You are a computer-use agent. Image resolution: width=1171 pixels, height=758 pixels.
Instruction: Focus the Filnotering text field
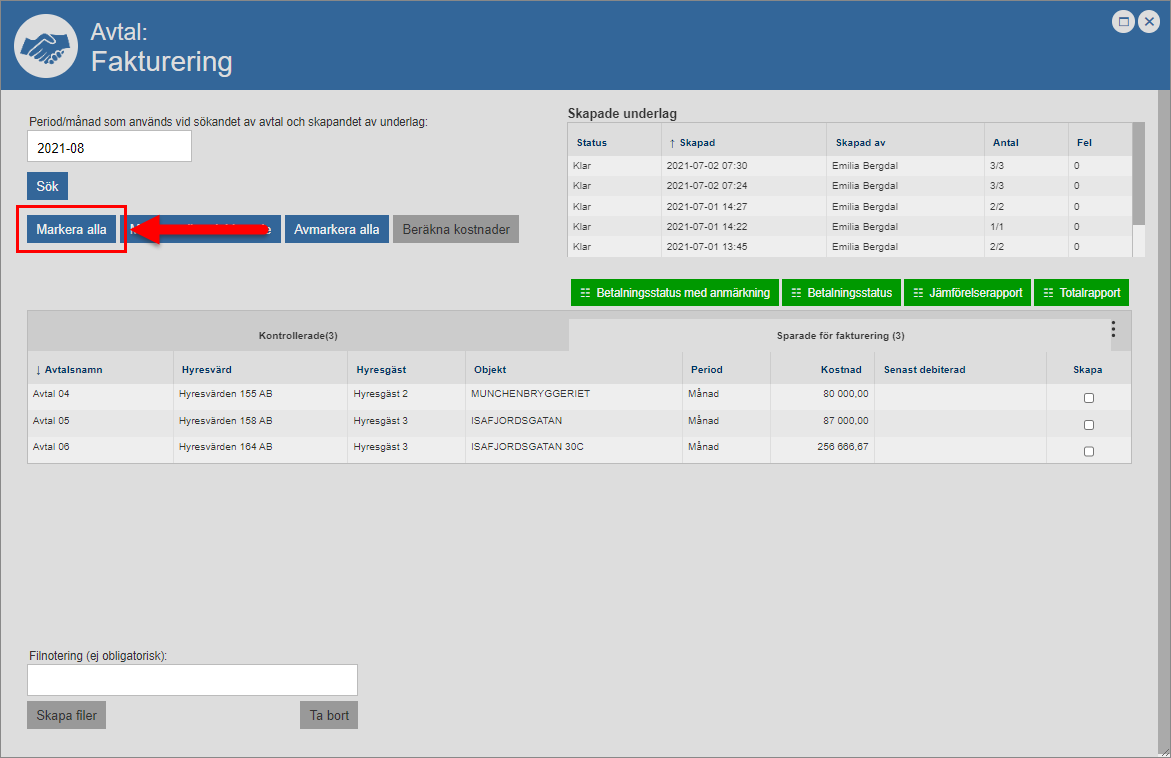pos(192,680)
